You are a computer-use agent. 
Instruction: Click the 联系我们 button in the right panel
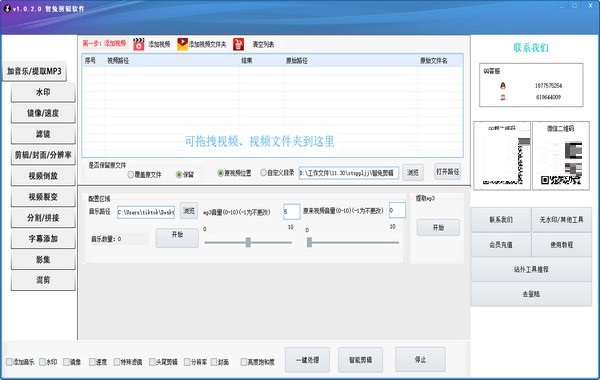[x=501, y=220]
